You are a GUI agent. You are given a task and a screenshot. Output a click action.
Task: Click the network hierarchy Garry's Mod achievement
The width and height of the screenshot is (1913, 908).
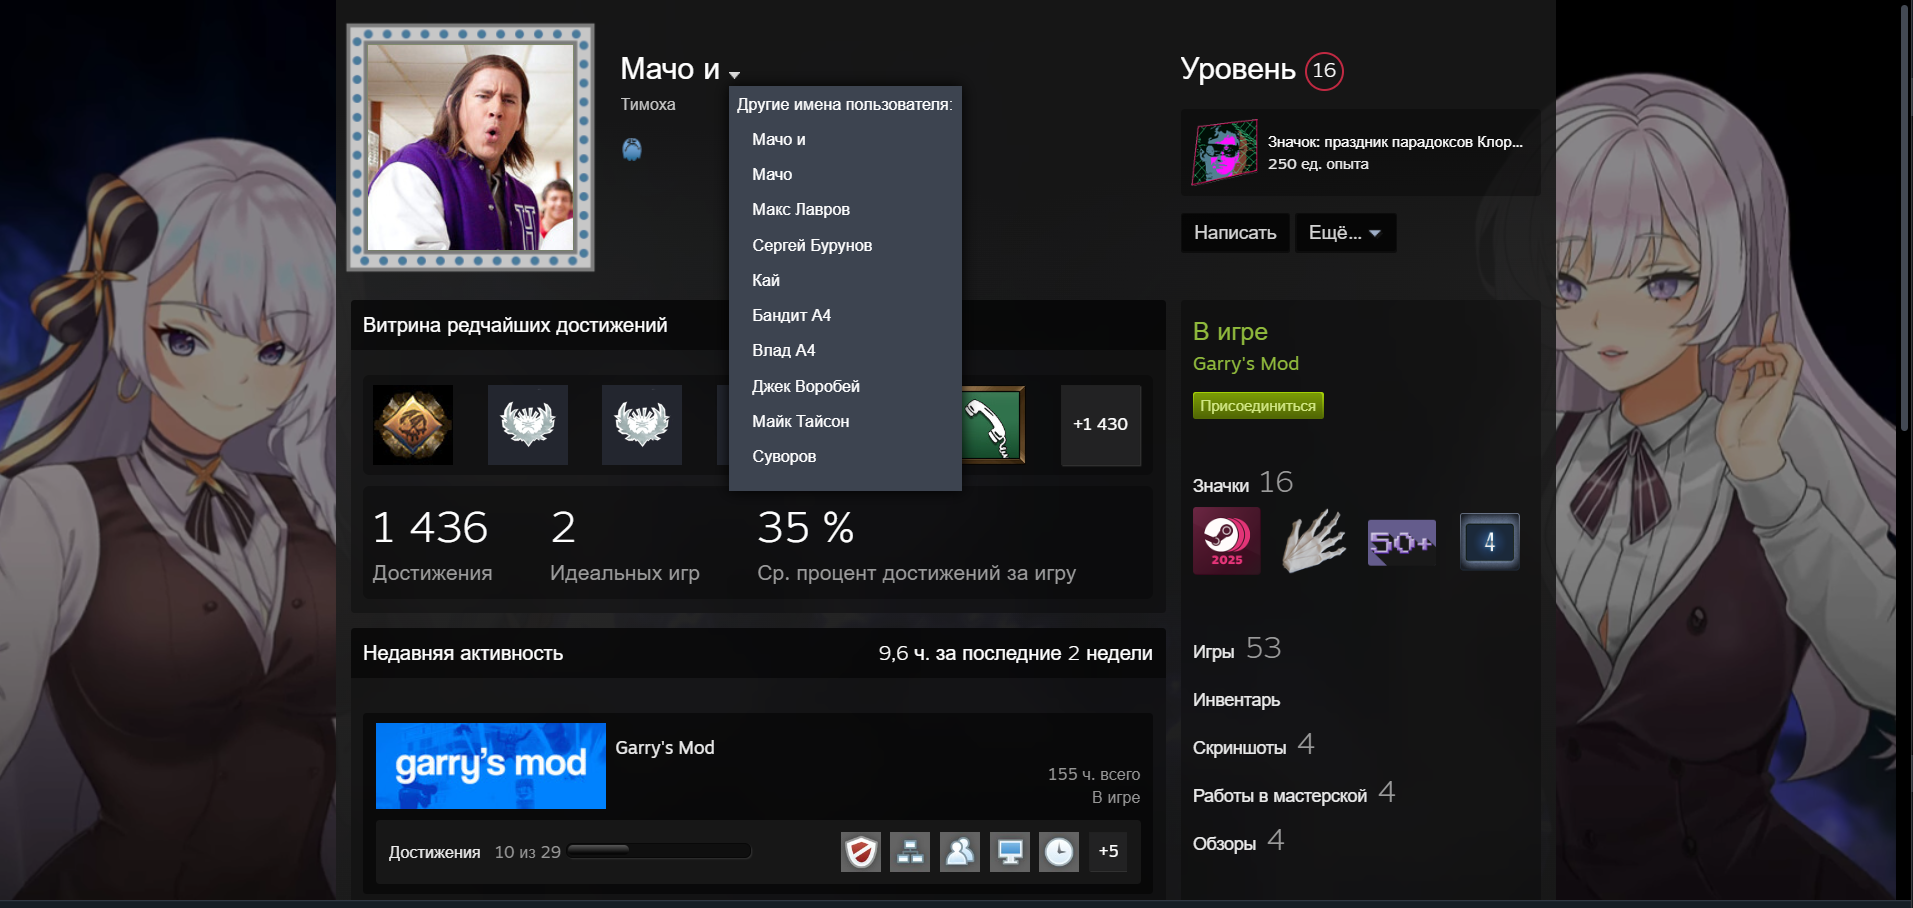(910, 852)
